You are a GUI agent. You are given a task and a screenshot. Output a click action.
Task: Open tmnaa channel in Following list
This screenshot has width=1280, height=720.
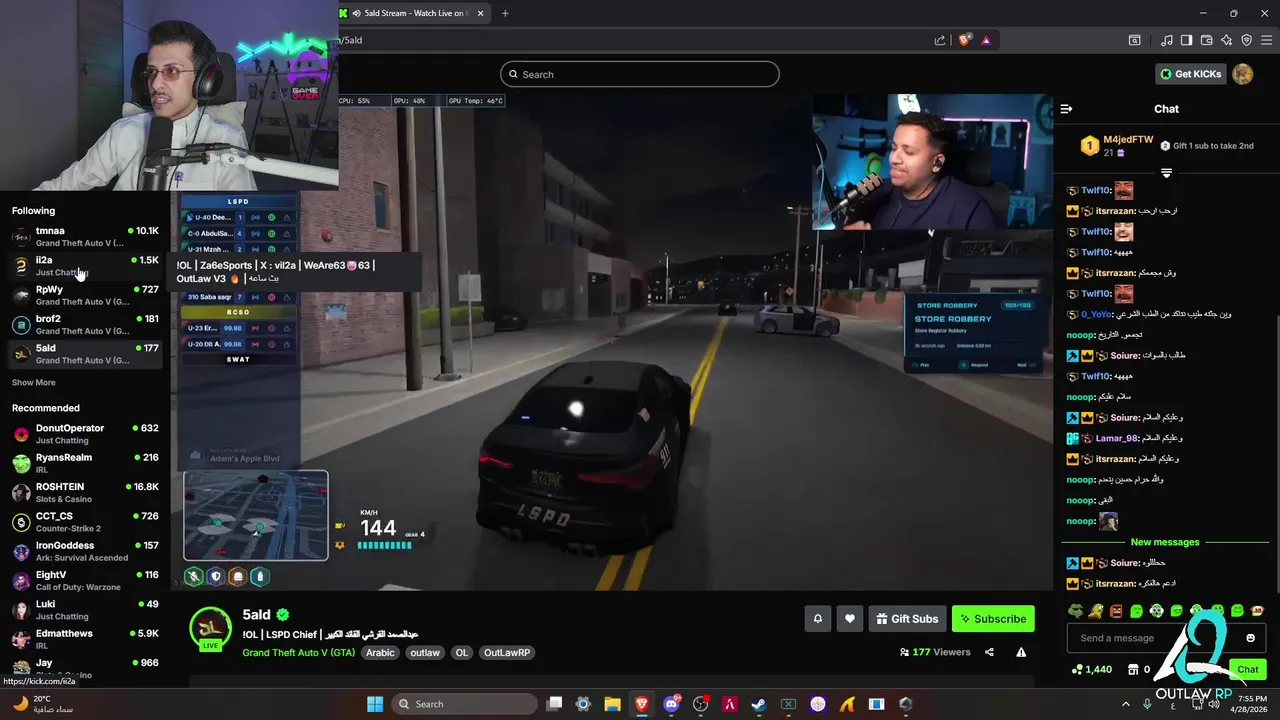(x=85, y=236)
